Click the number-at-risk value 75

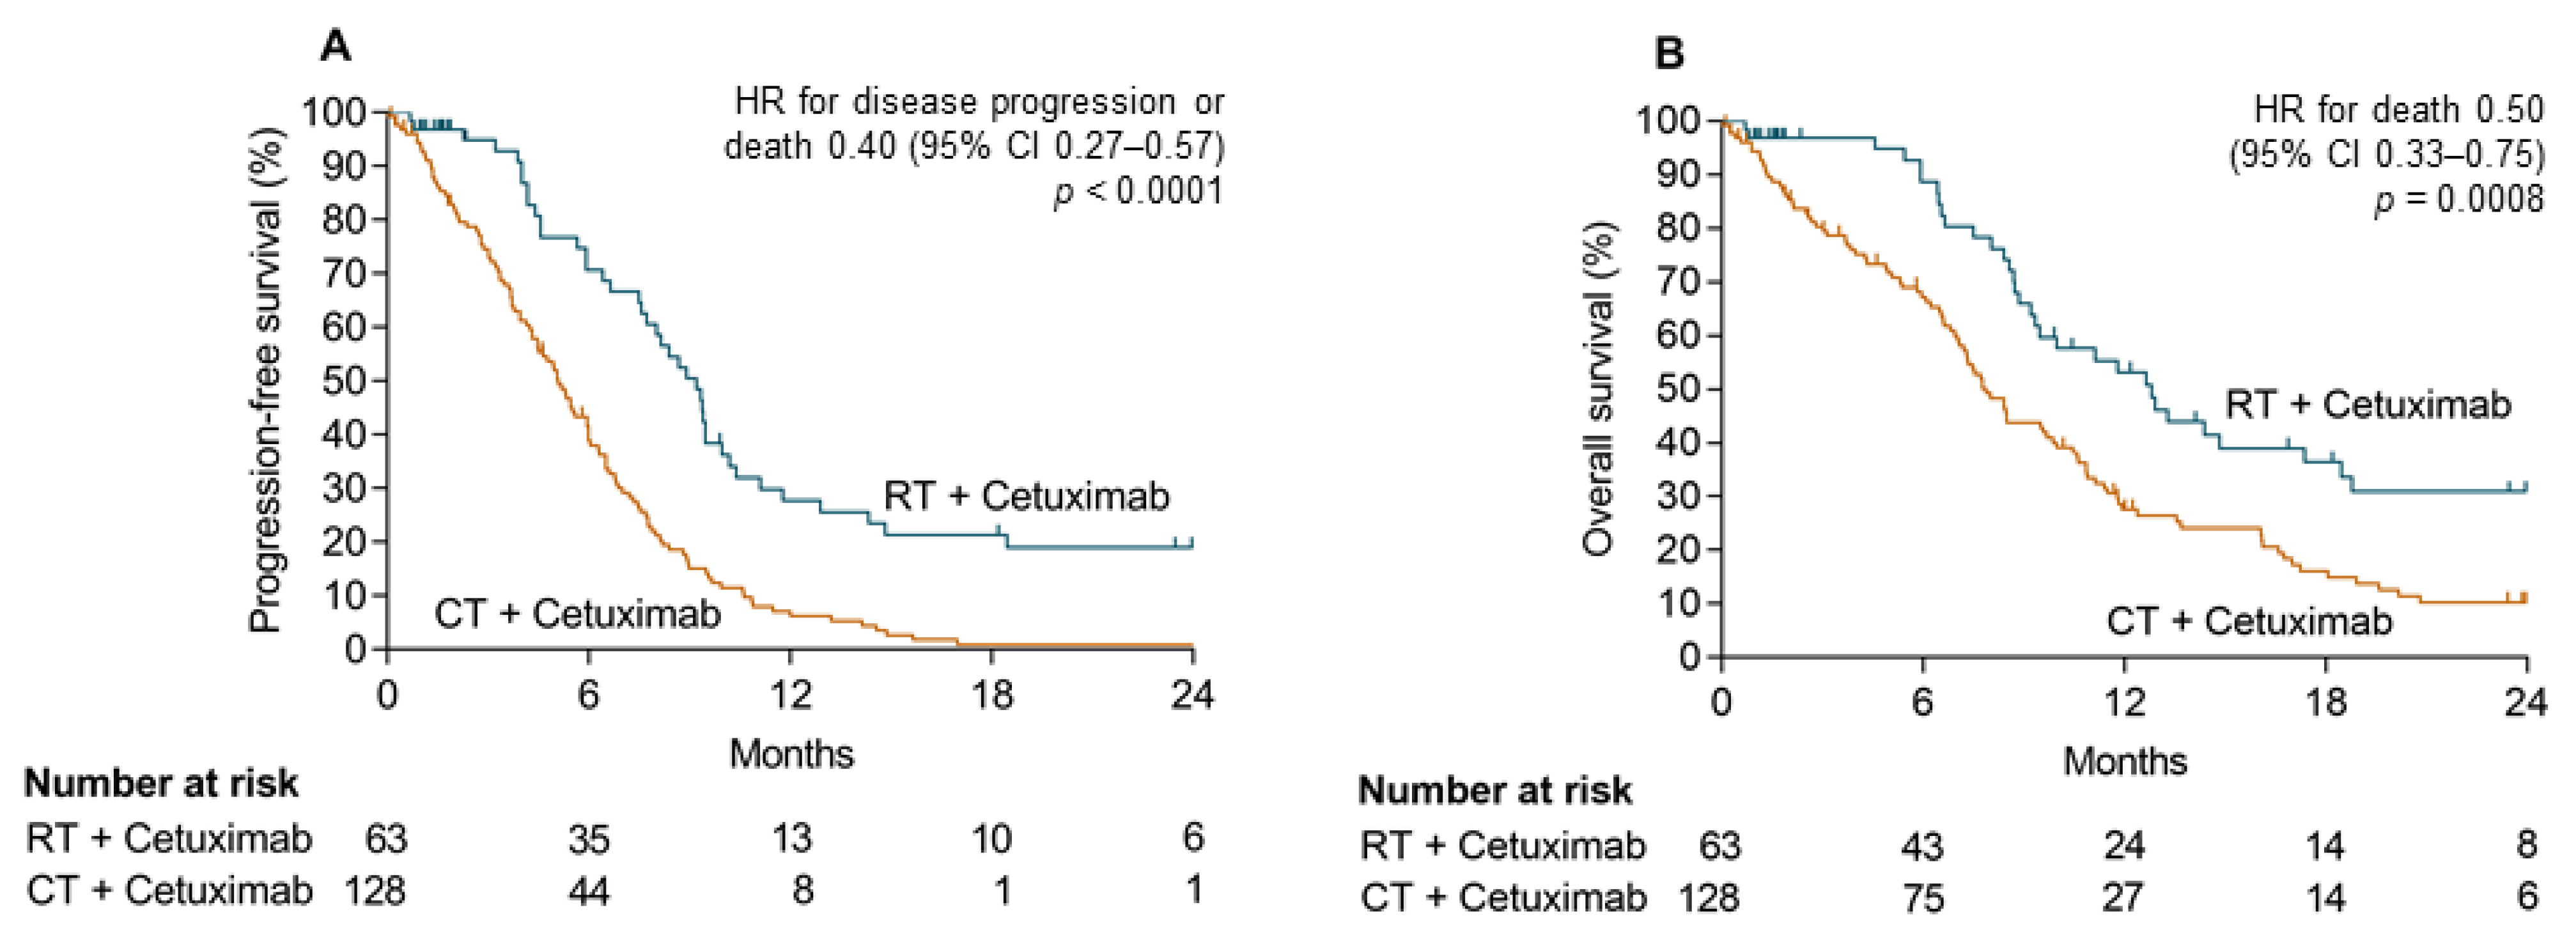point(1922,898)
